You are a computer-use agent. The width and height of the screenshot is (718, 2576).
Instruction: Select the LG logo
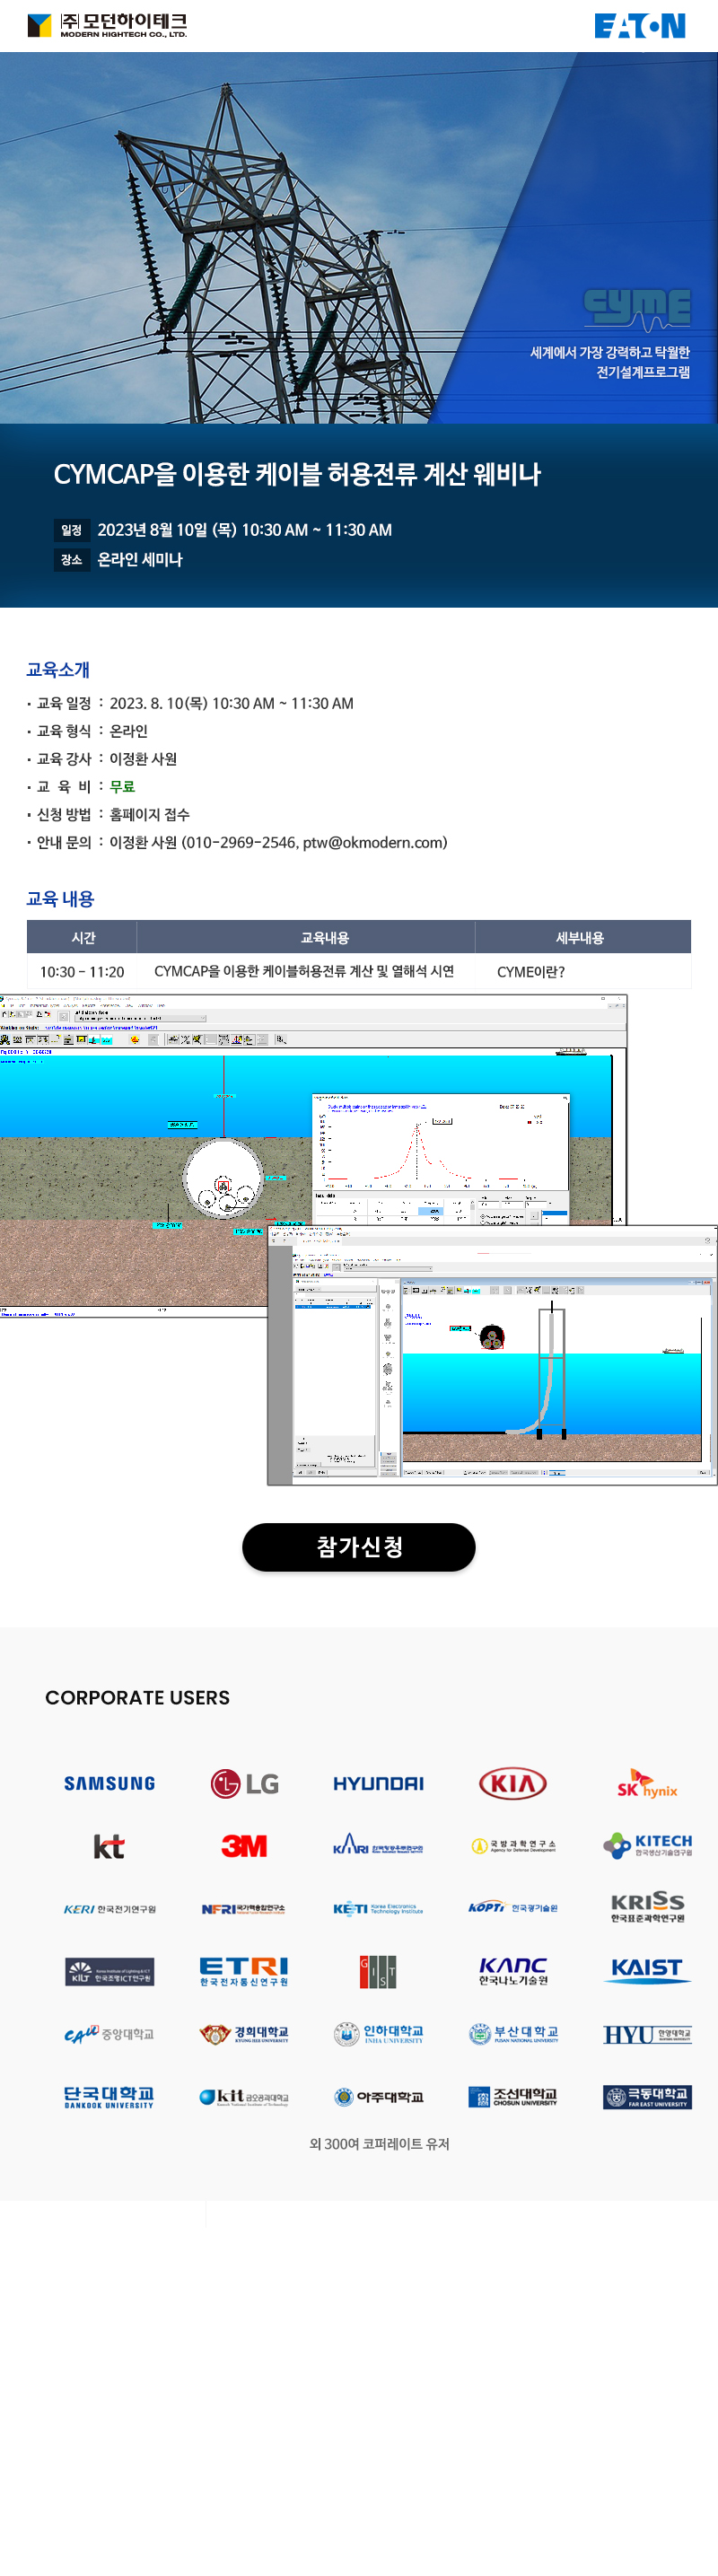[244, 1783]
